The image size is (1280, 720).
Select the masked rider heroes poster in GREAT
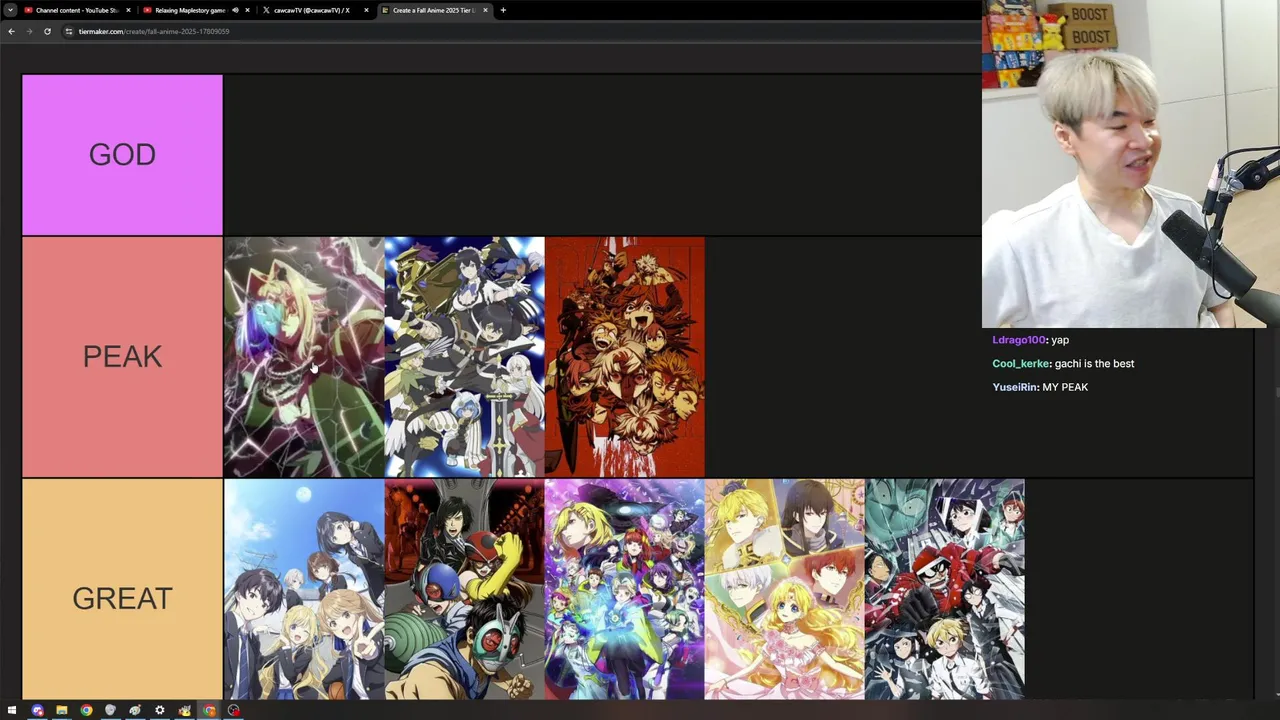click(464, 589)
